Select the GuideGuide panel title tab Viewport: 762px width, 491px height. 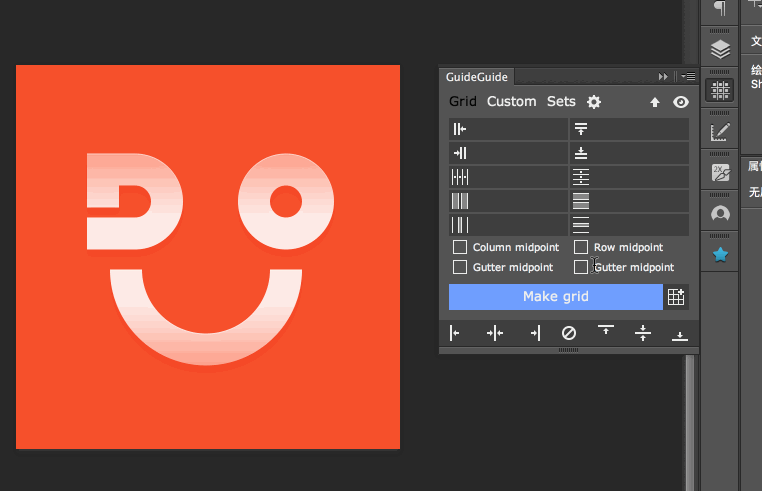[477, 77]
